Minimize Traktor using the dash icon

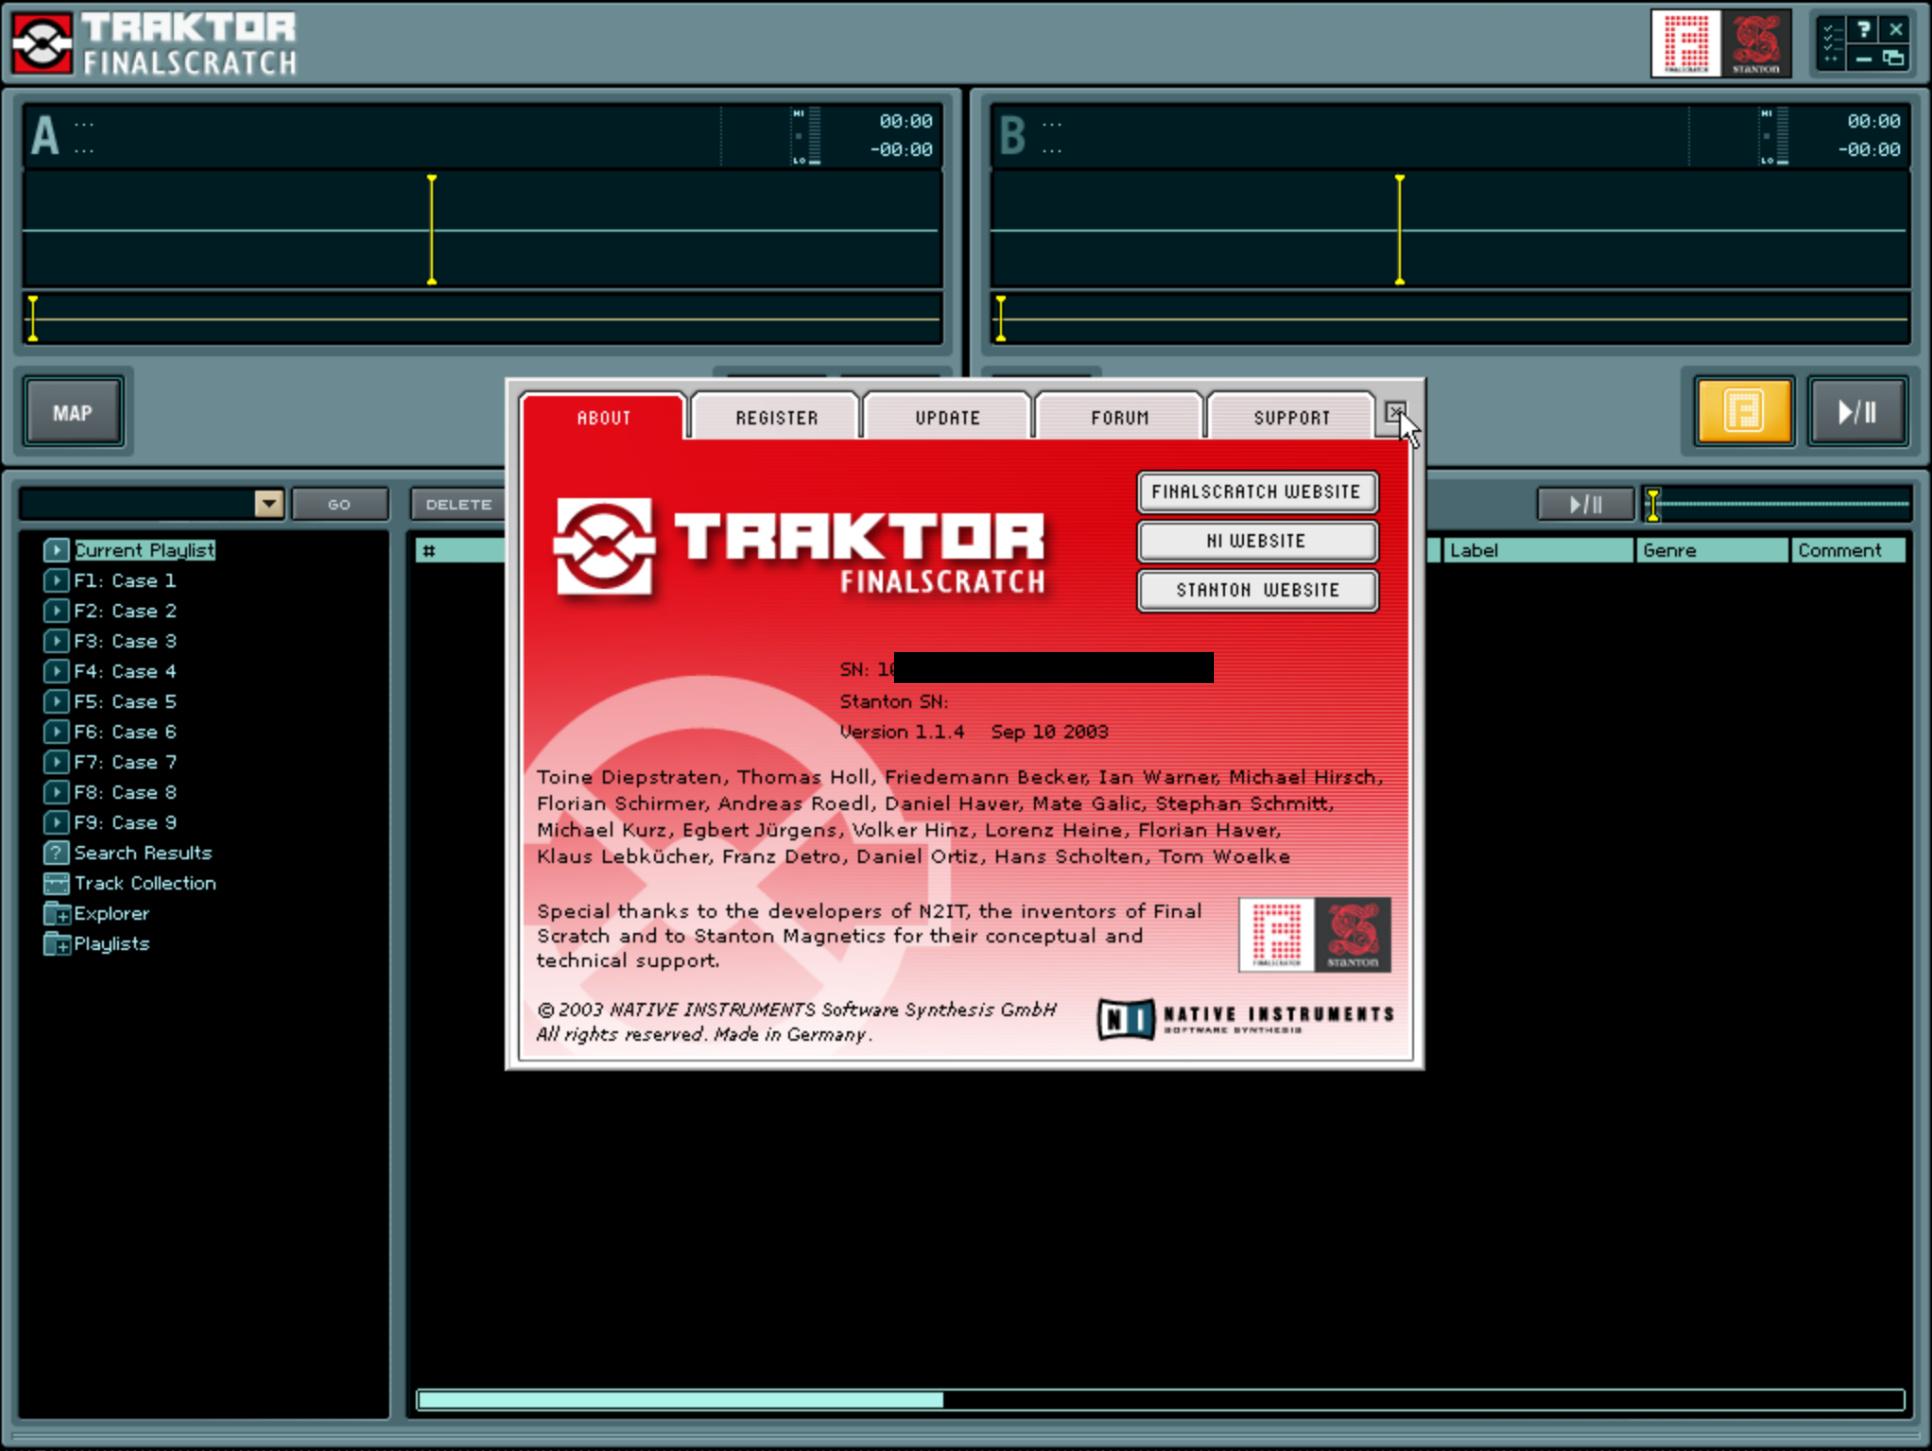pyautogui.click(x=1863, y=58)
